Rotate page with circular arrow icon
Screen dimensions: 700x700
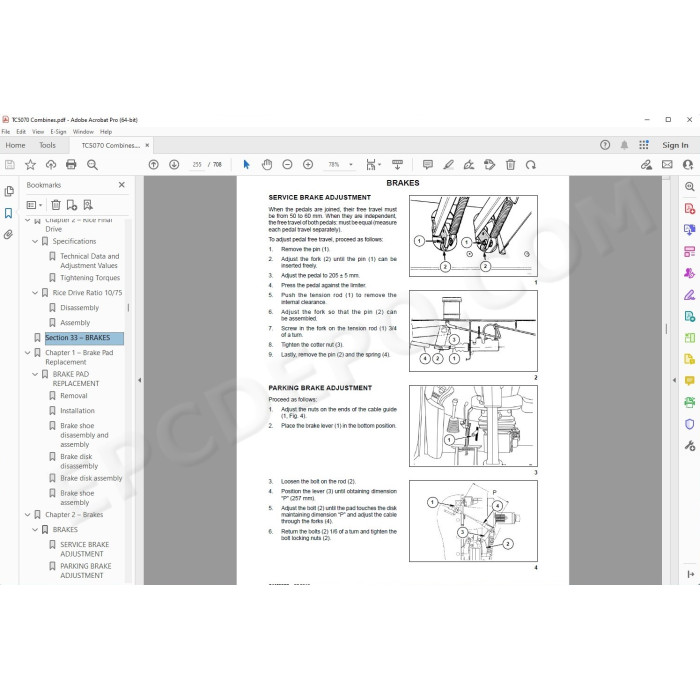click(x=531, y=165)
